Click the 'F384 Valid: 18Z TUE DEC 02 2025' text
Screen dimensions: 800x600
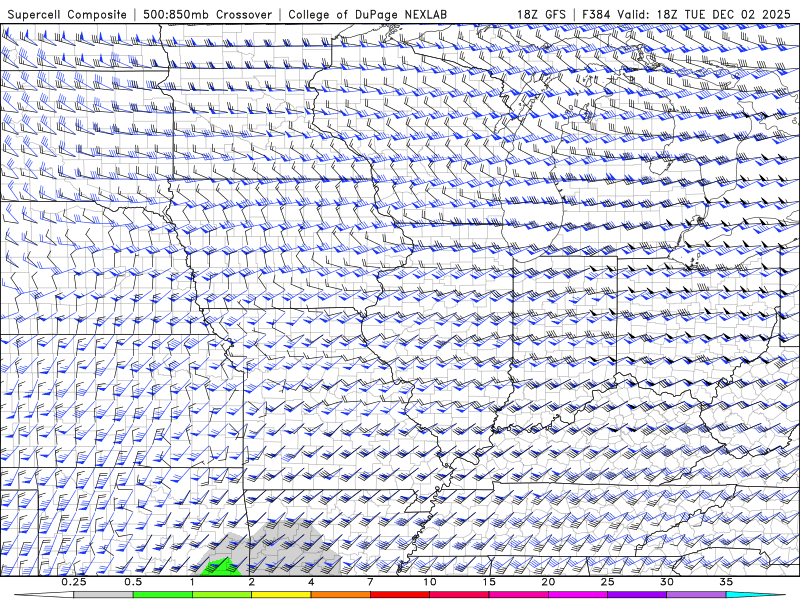coord(686,14)
